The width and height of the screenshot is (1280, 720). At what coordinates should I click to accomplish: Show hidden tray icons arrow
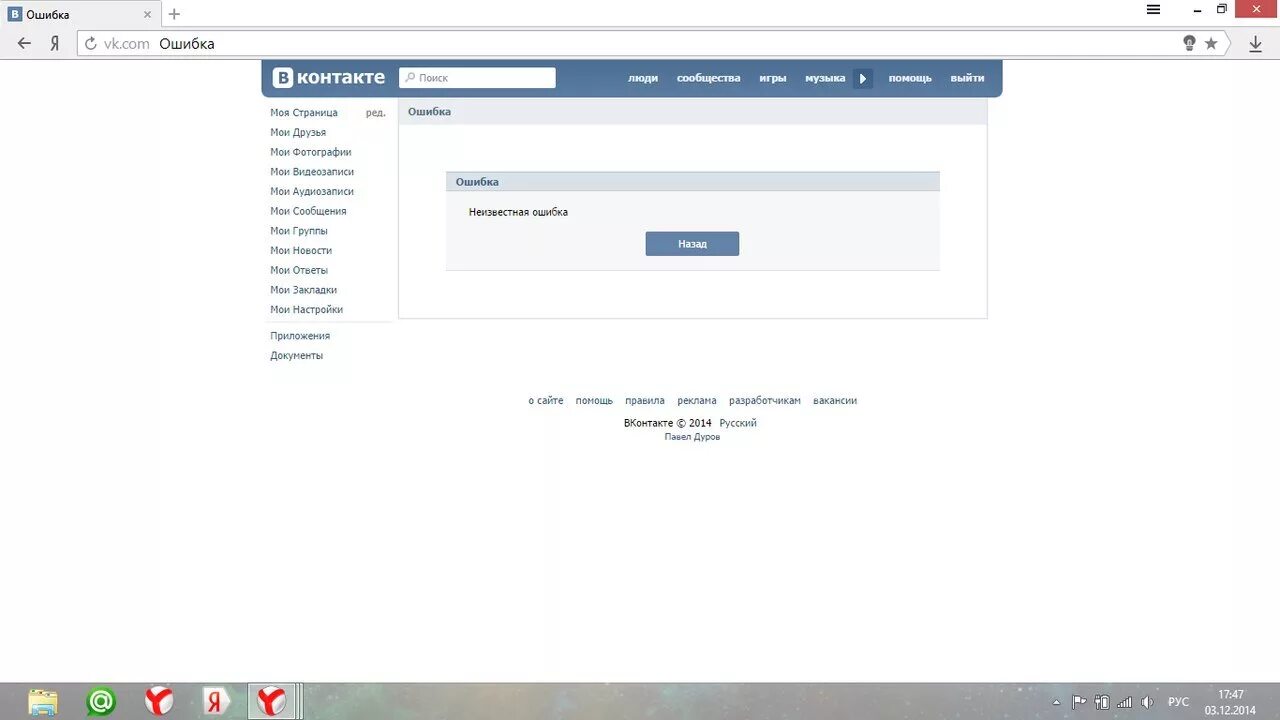(x=1056, y=702)
